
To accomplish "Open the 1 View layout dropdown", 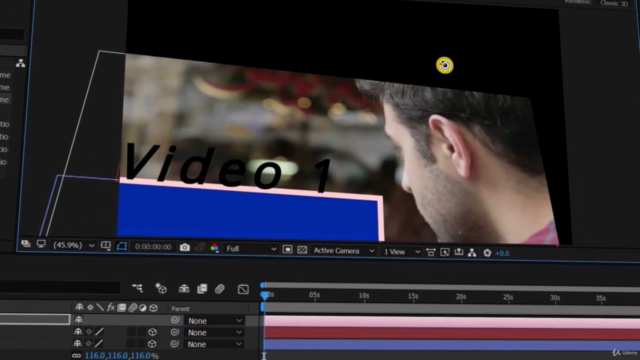I will pos(402,252).
